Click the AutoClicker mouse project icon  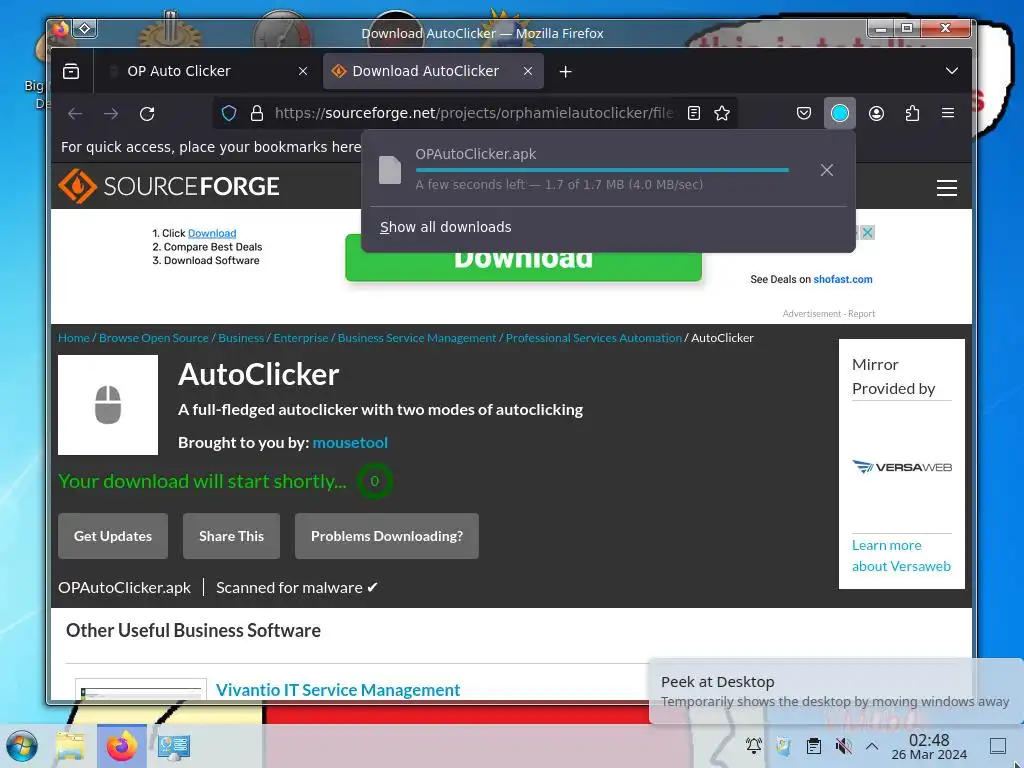click(108, 405)
